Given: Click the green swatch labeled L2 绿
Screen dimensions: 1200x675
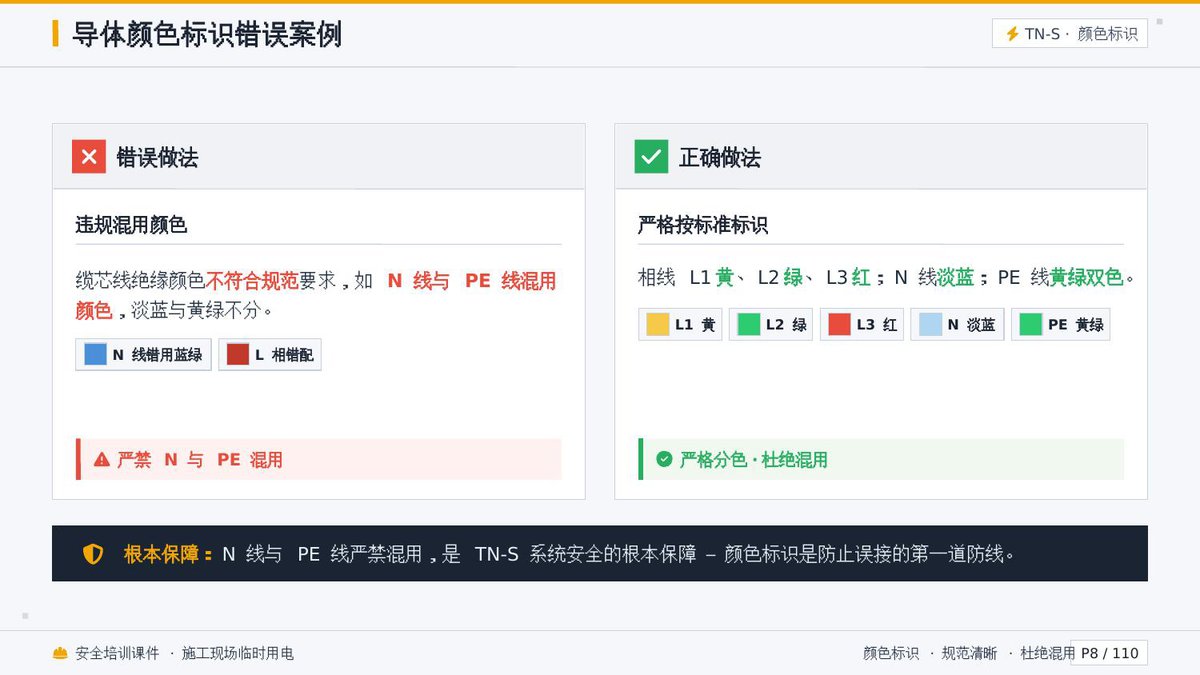Looking at the screenshot, I should coord(749,324).
